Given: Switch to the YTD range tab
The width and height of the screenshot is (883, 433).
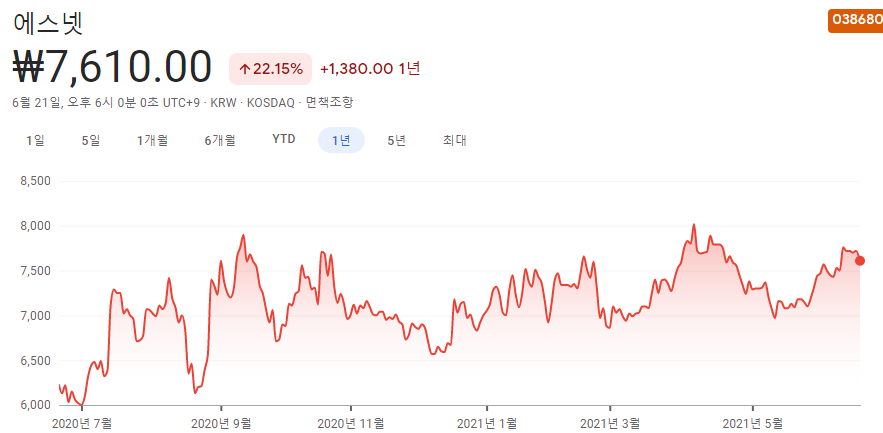Looking at the screenshot, I should (x=284, y=139).
